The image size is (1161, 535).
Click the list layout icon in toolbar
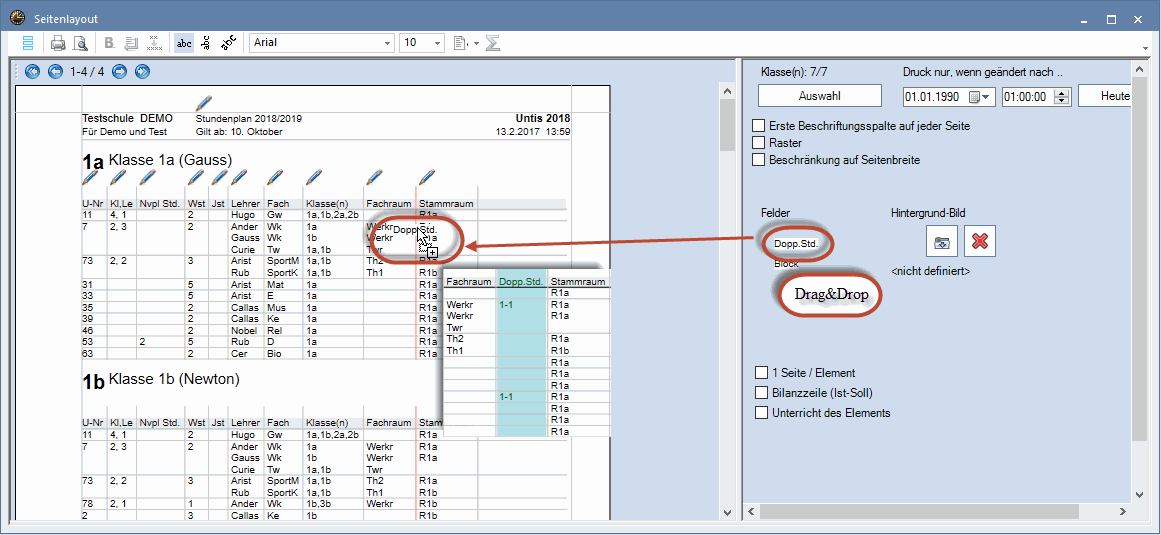pos(27,43)
